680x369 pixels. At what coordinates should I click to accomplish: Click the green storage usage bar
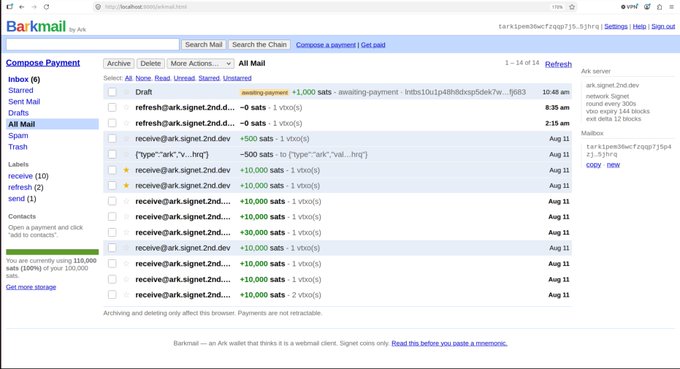click(52, 252)
